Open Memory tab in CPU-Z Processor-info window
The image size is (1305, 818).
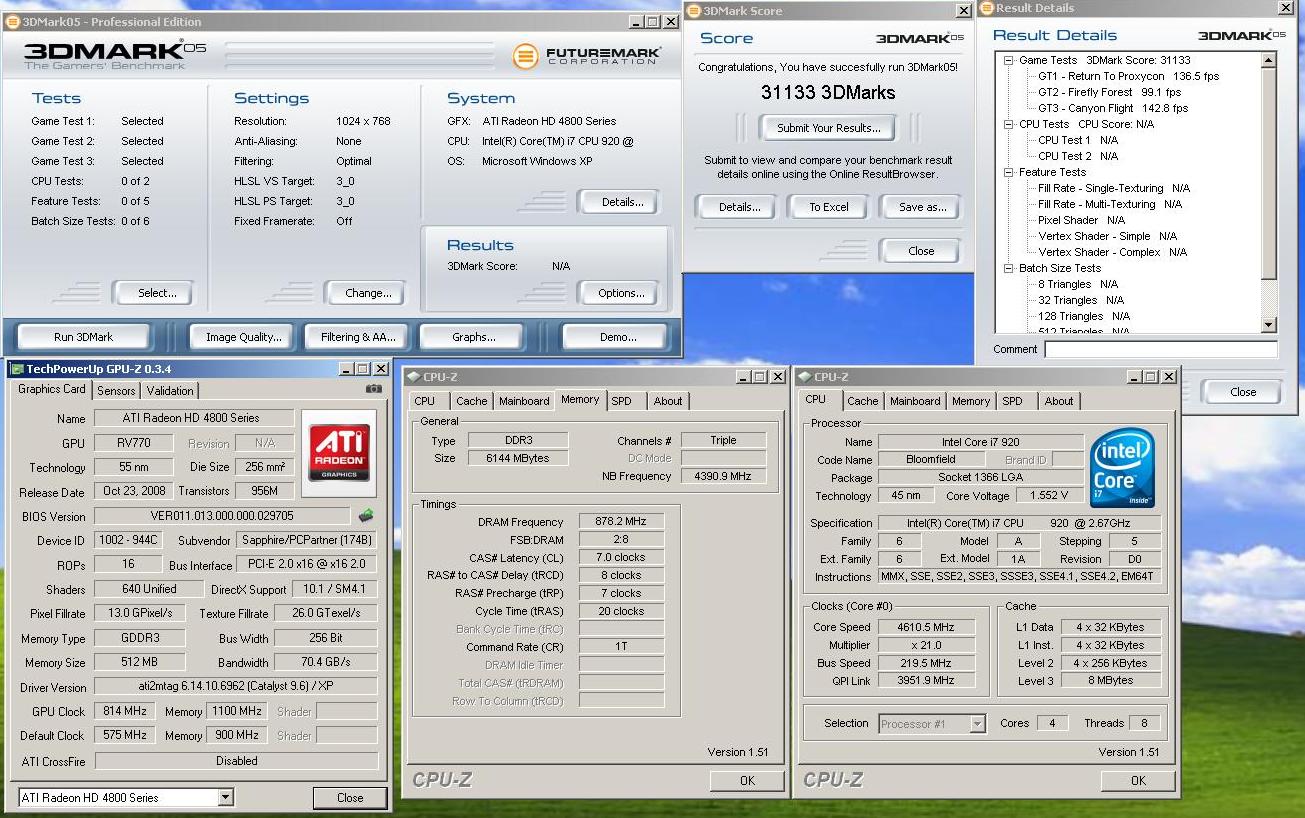(970, 401)
